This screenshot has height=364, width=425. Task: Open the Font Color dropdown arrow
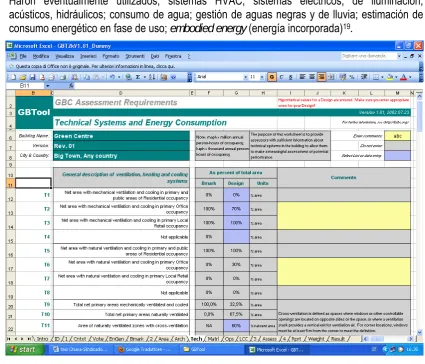(x=410, y=77)
